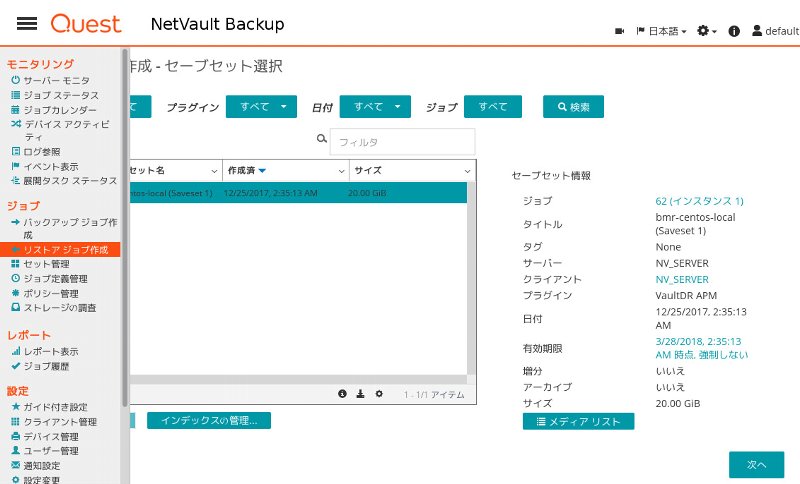Viewport: 800px width, 484px height.
Task: Click the ジョブ履歴 checkmark icon
Action: coord(16,366)
